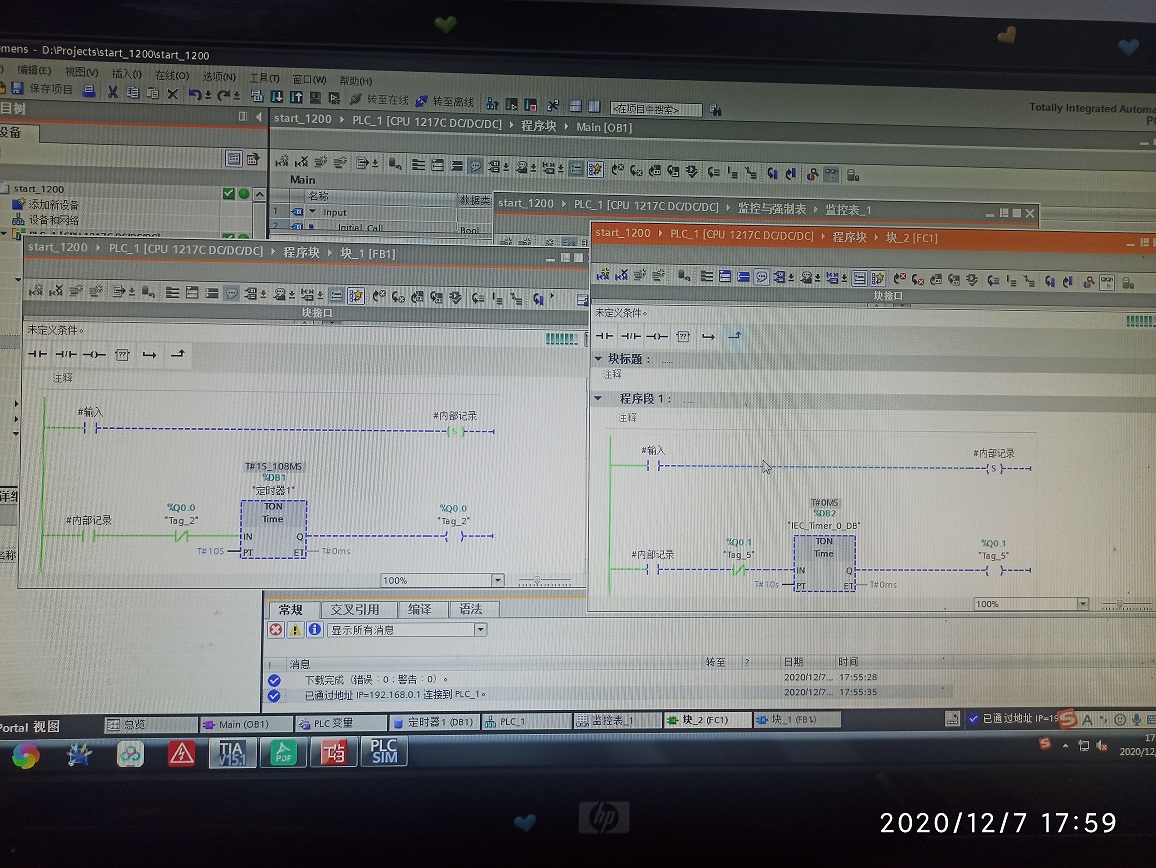Screen dimensions: 1156x868
Task: Switch to 监控表_1 in the editor bar
Action: pos(613,720)
